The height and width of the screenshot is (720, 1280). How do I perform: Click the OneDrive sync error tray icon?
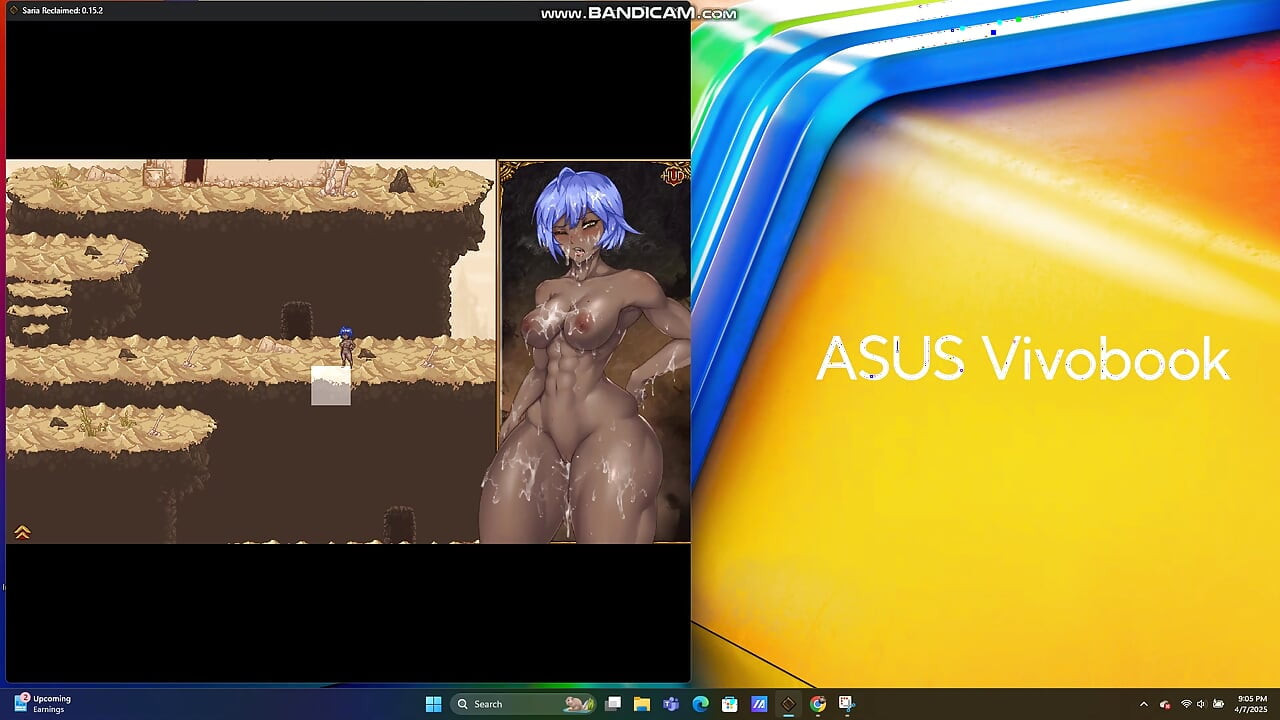point(1165,704)
